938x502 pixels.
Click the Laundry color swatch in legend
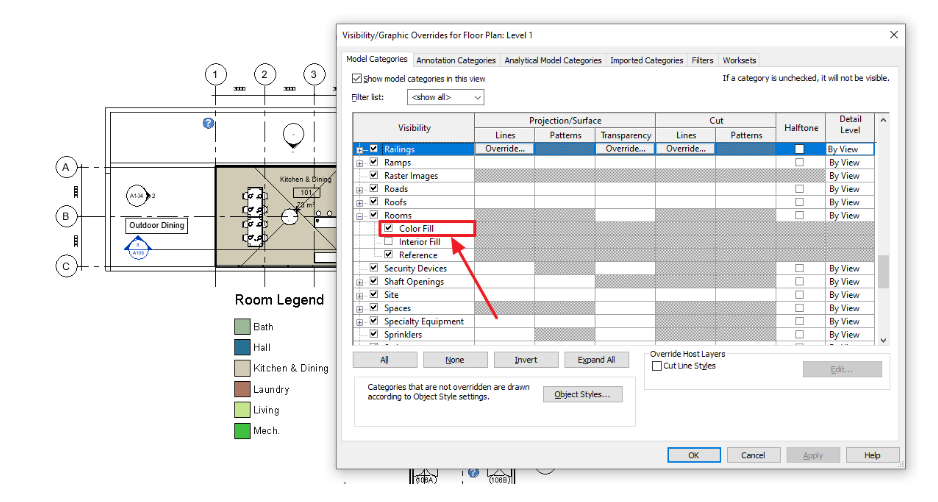(242, 389)
